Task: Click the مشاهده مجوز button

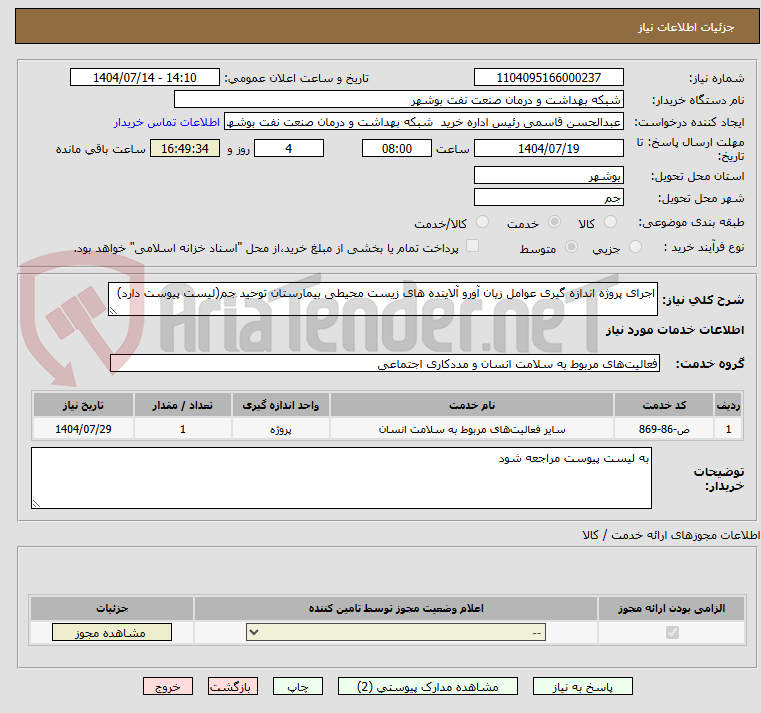Action: pyautogui.click(x=112, y=632)
